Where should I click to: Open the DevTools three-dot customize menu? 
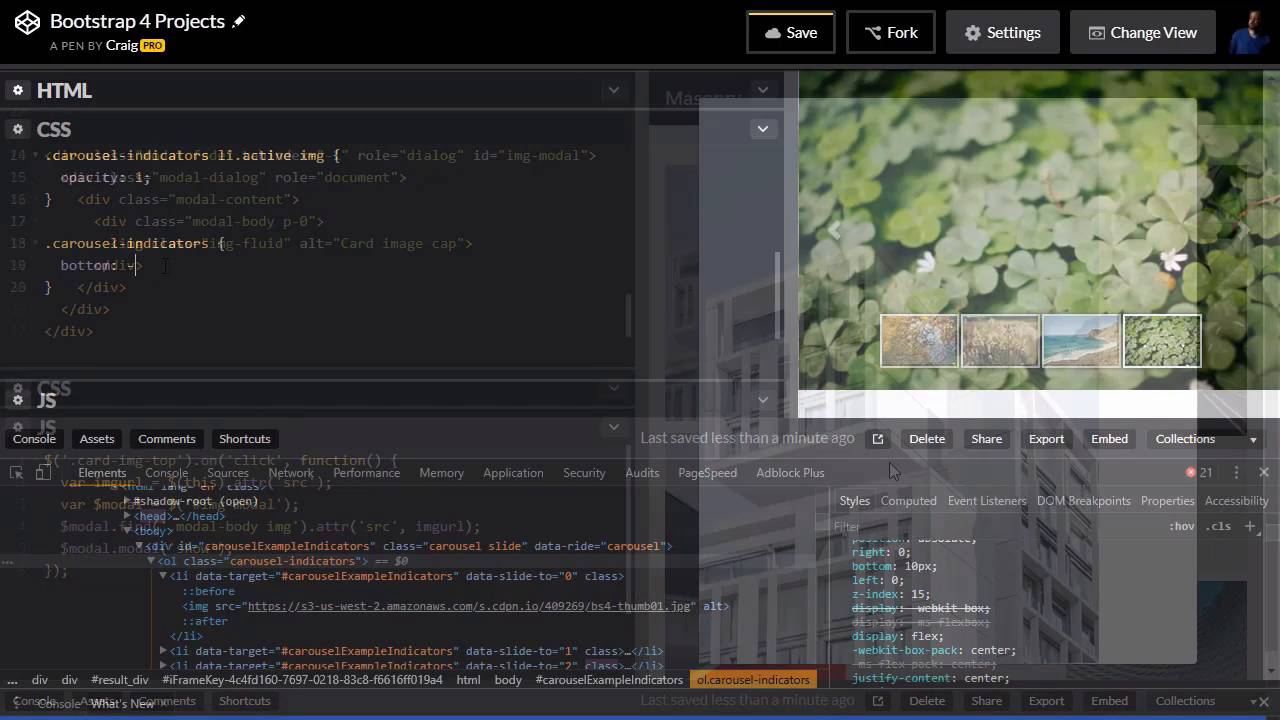[1236, 472]
